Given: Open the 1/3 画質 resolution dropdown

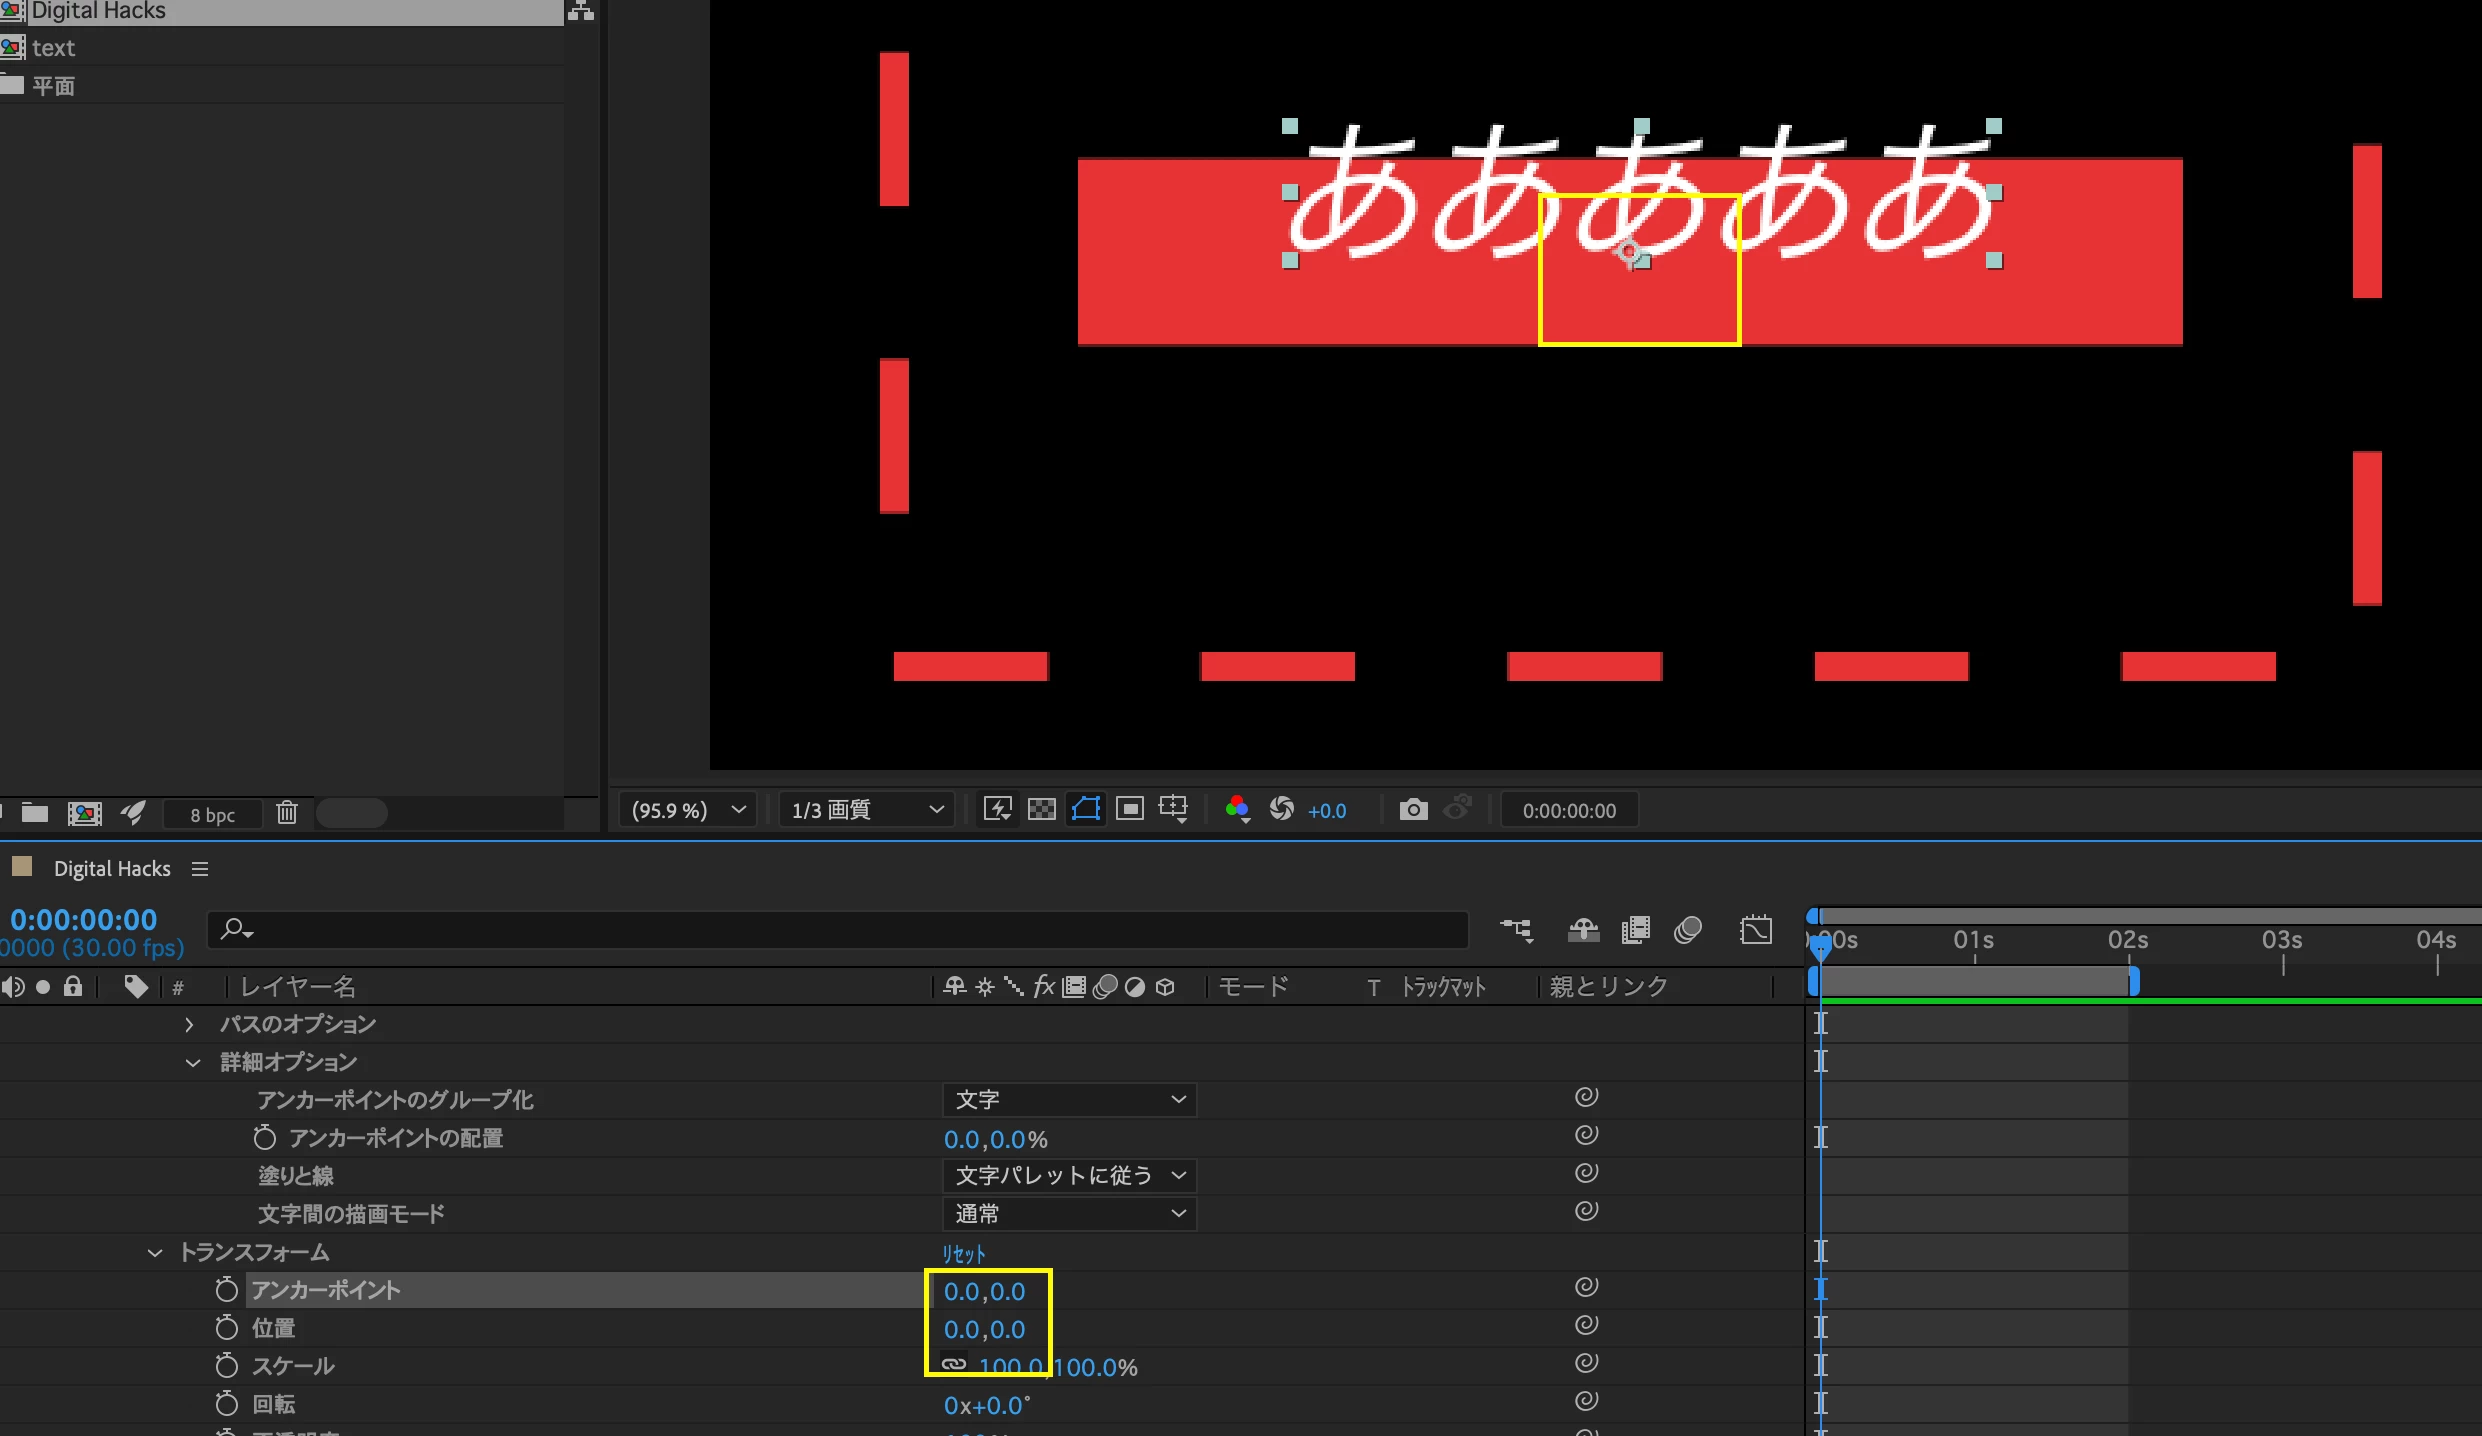Looking at the screenshot, I should [866, 809].
